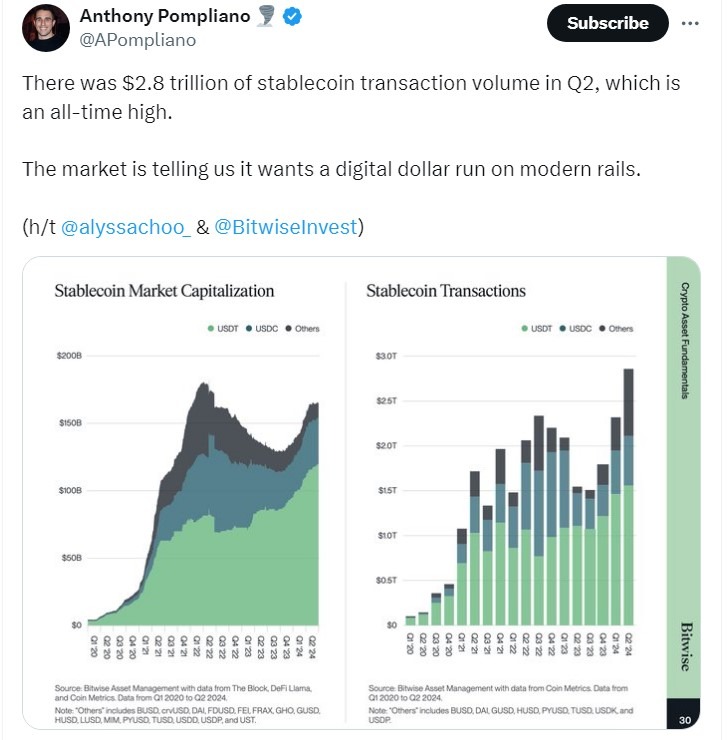Click the Anthony Pompliano display name

pos(165,16)
